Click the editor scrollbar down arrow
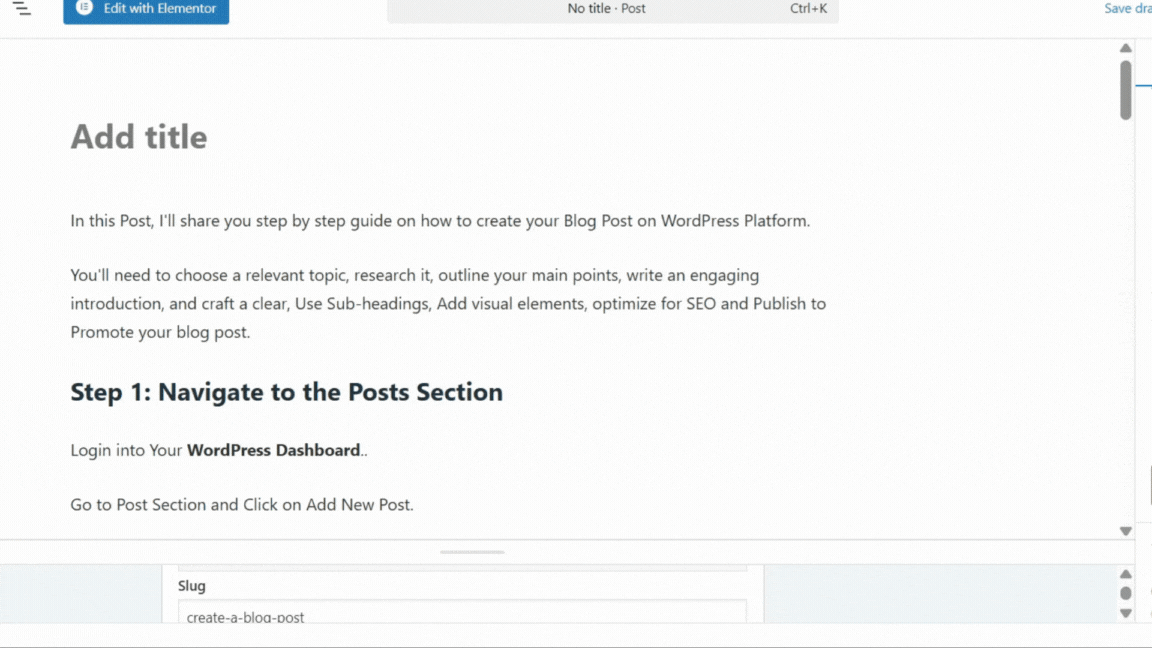The height and width of the screenshot is (648, 1152). (1126, 530)
